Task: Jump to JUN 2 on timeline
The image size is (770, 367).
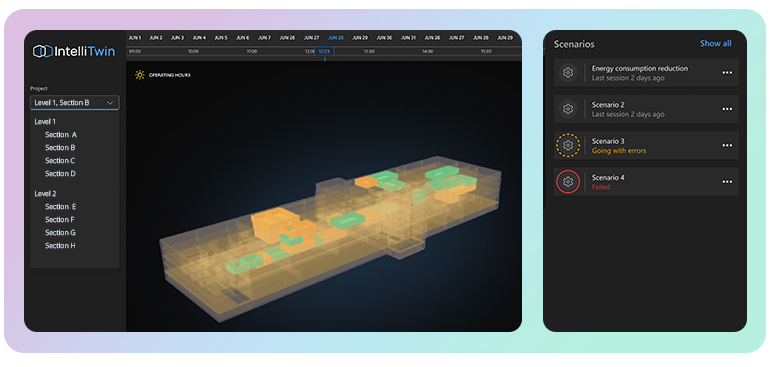Action: (156, 37)
